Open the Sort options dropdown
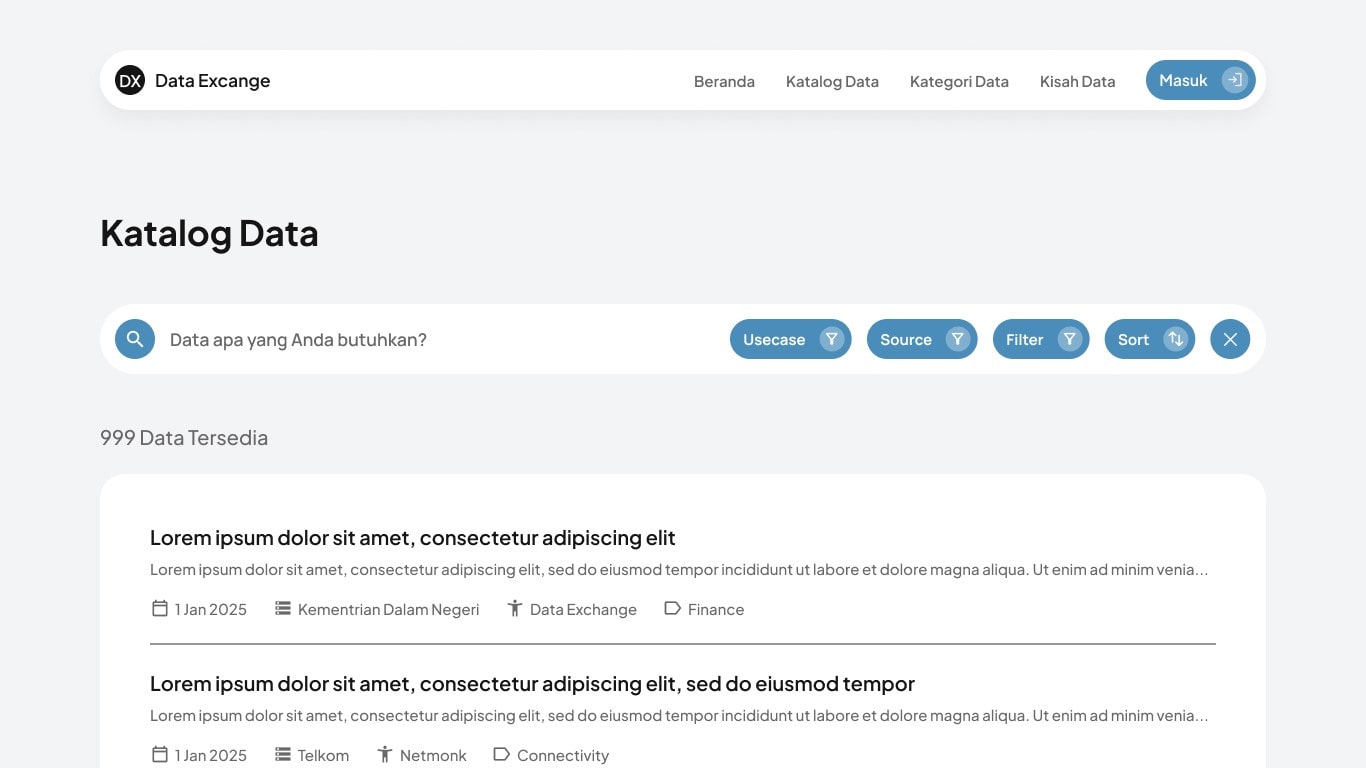The width and height of the screenshot is (1366, 768). pyautogui.click(x=1150, y=339)
